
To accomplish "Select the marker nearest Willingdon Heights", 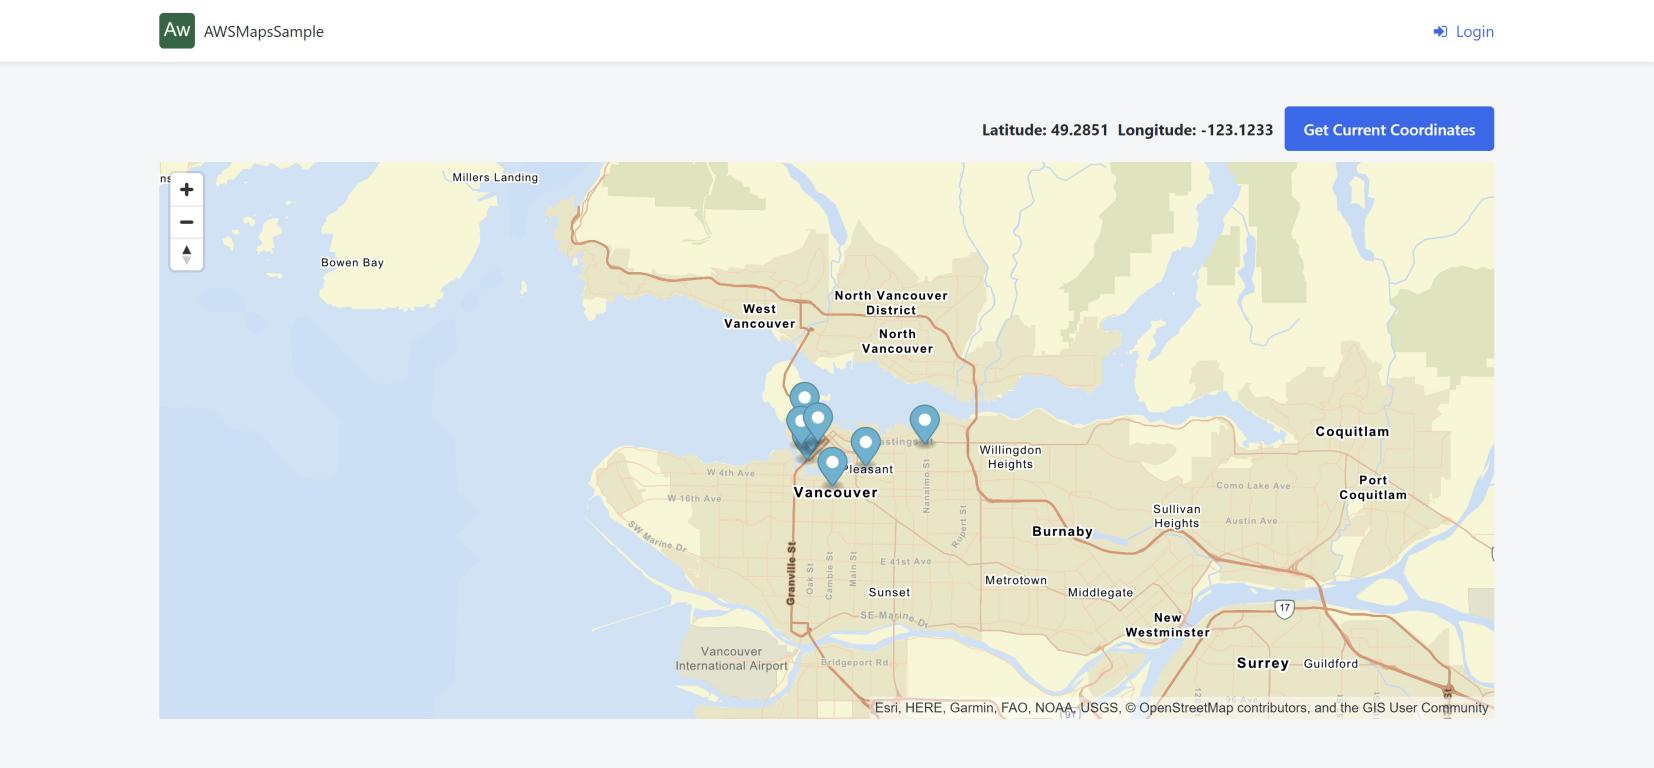I will tap(924, 423).
